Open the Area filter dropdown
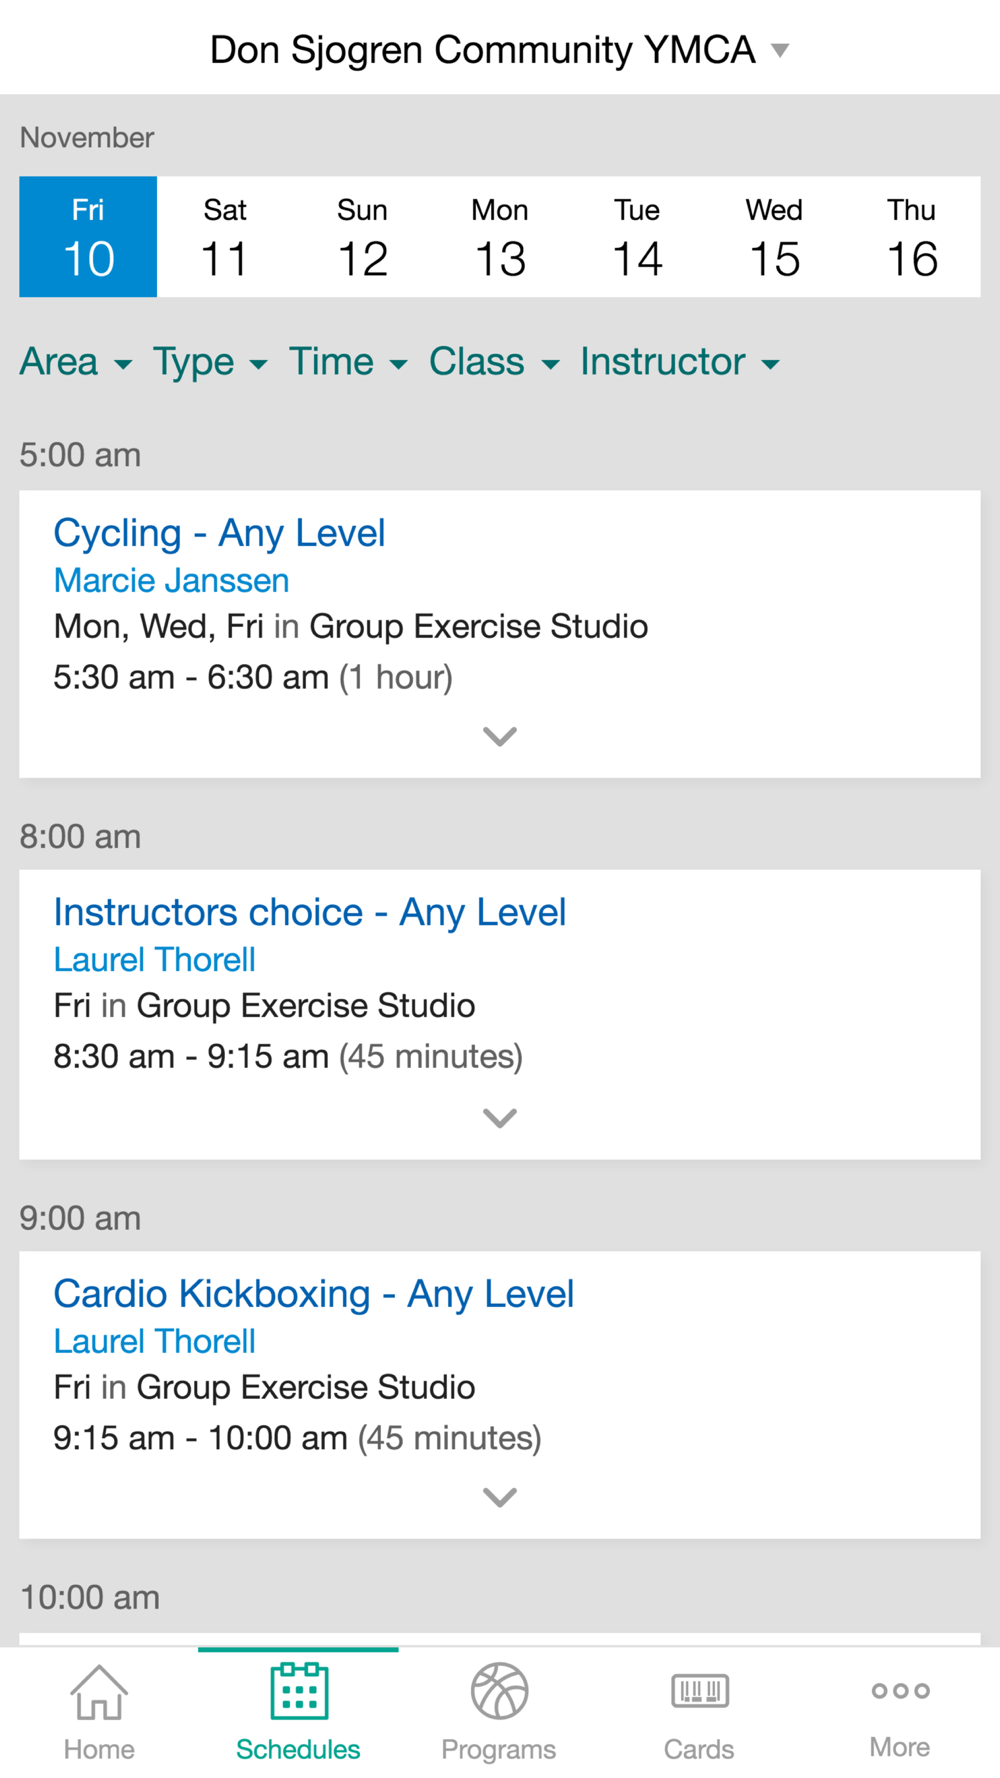 76,362
